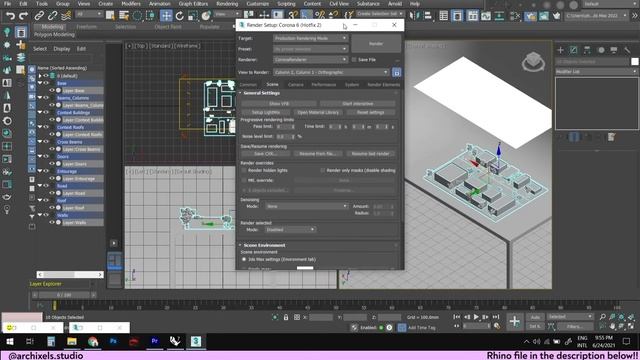Toggle selection lock padlock in status bar
This screenshot has height=360, width=640.
pyautogui.click(x=286, y=317)
